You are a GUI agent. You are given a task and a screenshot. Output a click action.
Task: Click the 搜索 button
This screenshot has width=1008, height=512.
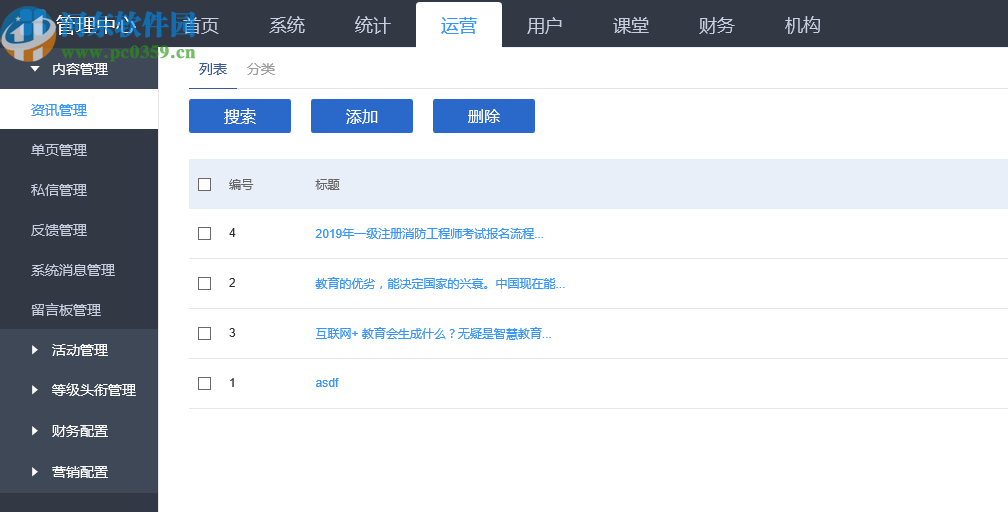pyautogui.click(x=240, y=116)
